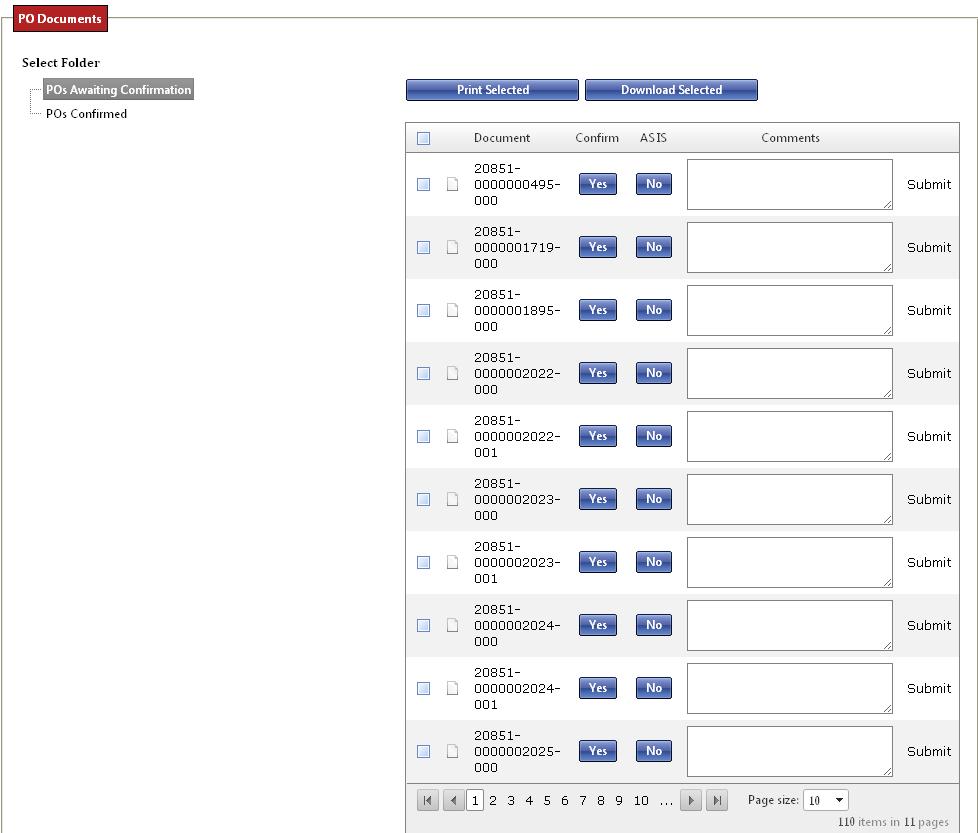Open document icon for 20851-0000002023-000
Screen dimensions: 978x833
pyautogui.click(x=453, y=499)
